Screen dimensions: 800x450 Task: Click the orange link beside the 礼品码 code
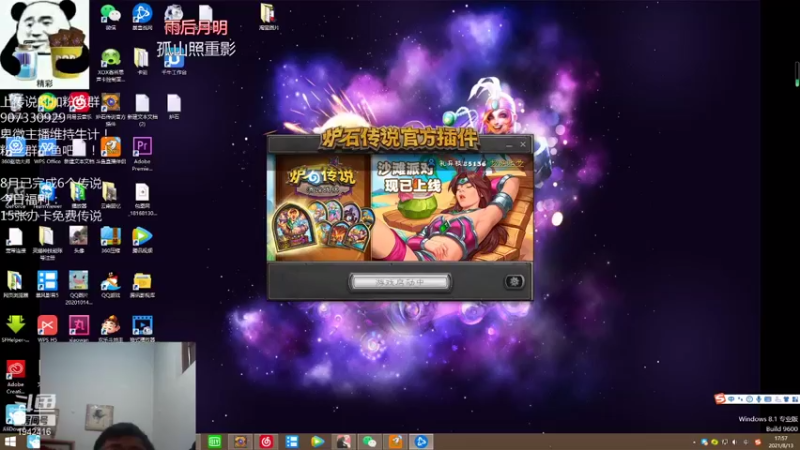tap(507, 163)
